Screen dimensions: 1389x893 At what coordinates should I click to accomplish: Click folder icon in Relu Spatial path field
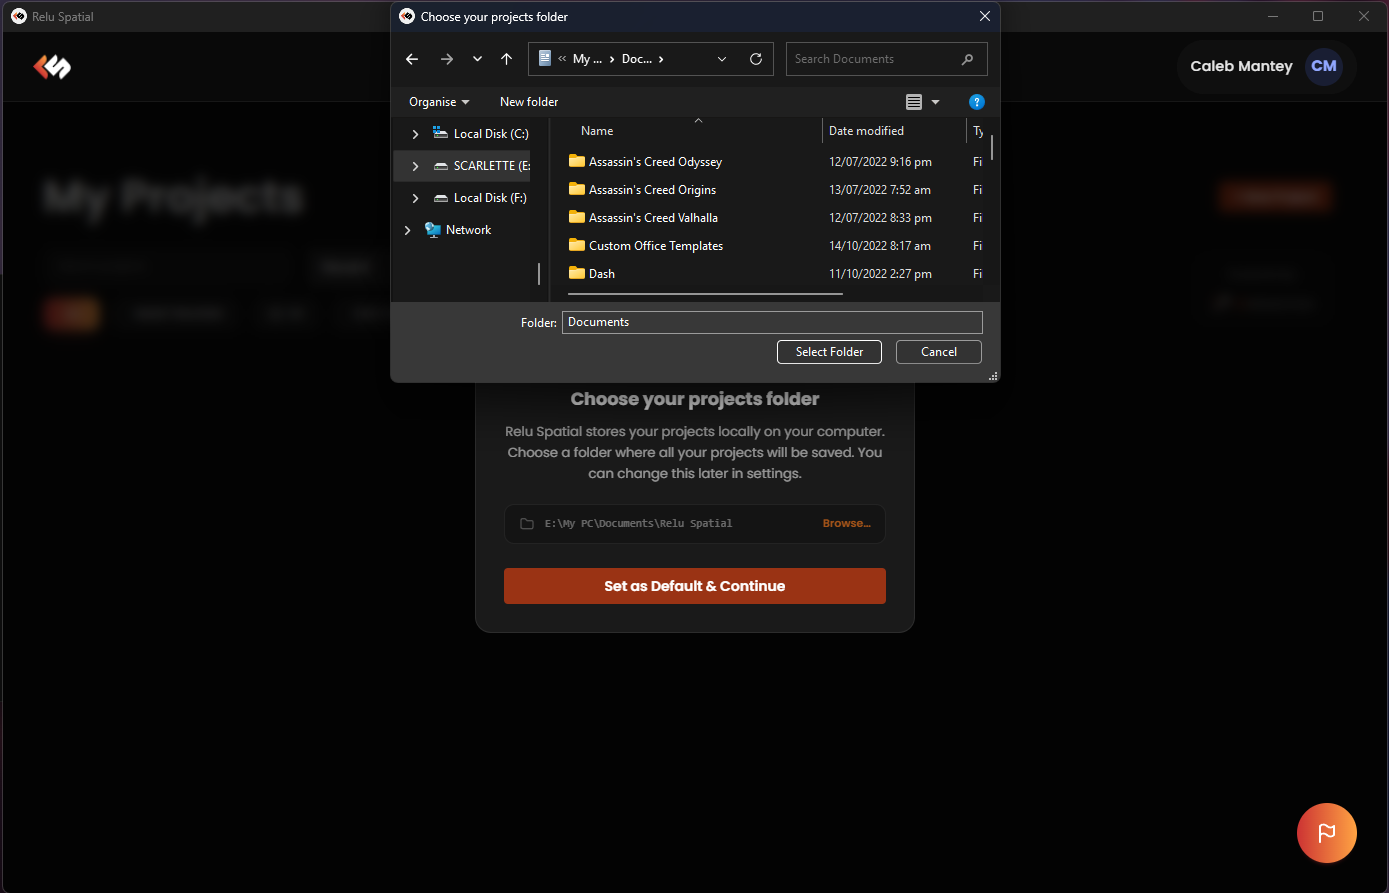coord(527,524)
